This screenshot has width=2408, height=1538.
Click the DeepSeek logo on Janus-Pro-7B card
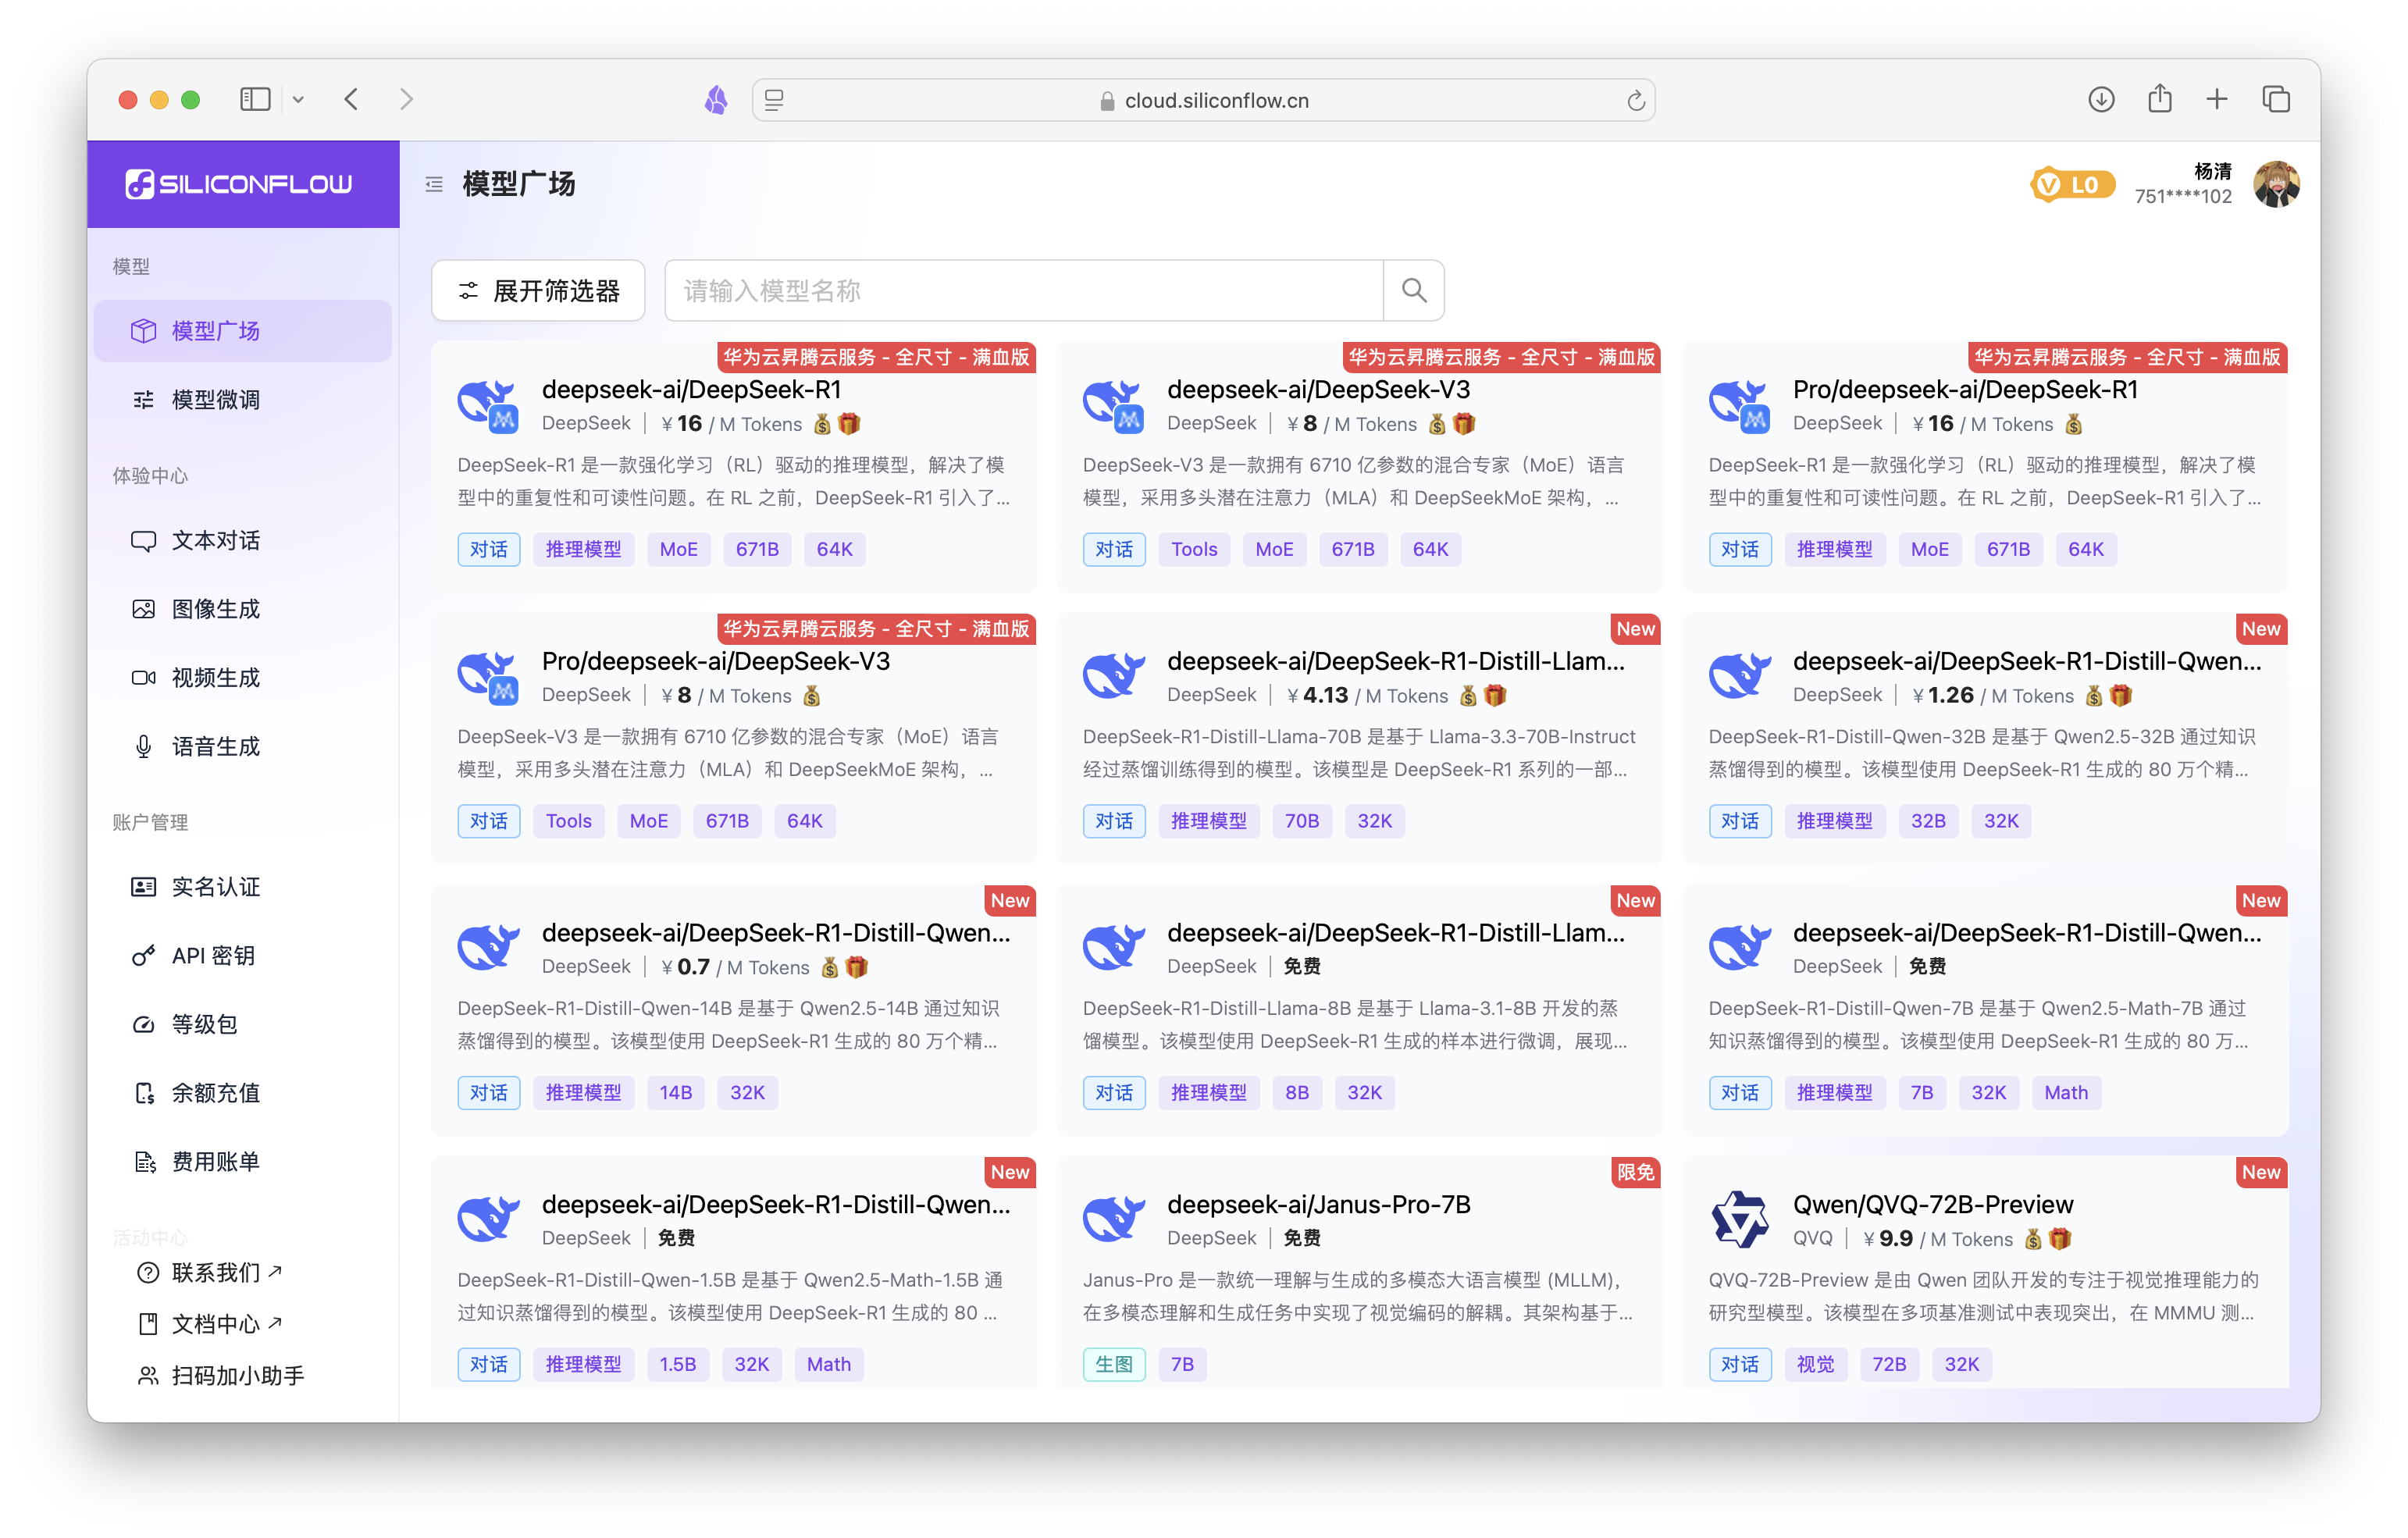click(x=1113, y=1219)
